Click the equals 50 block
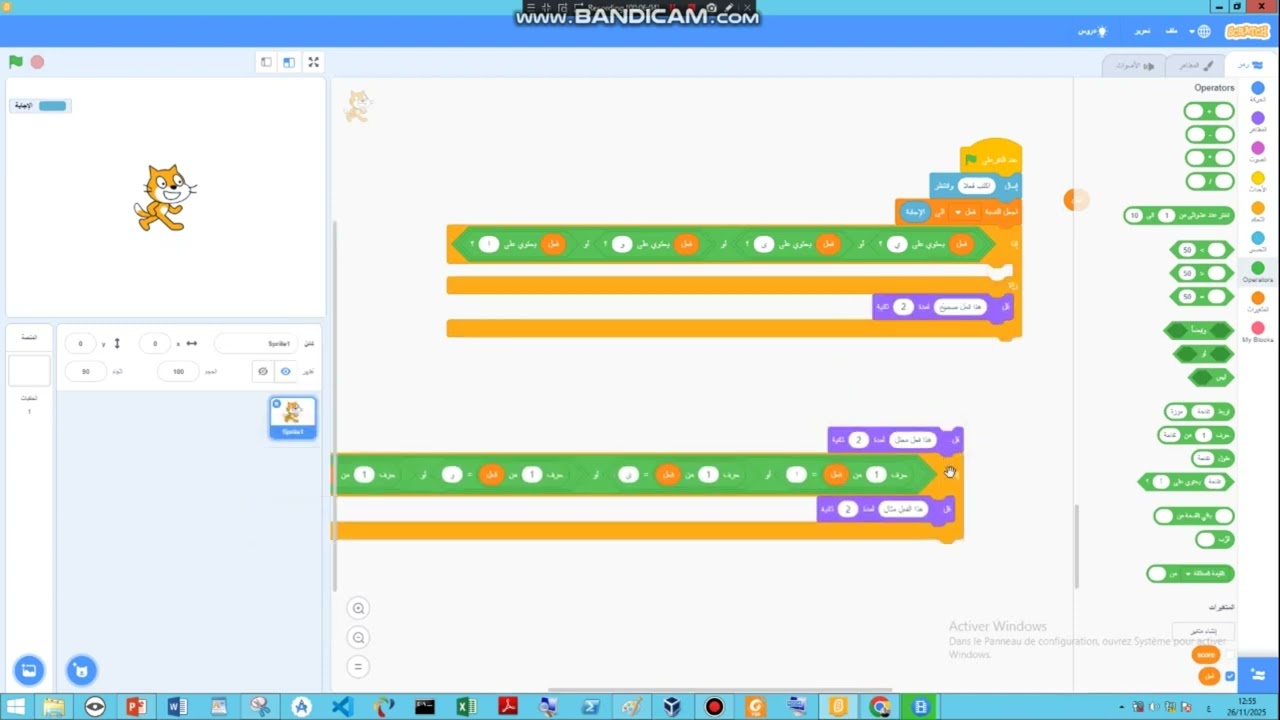This screenshot has width=1280, height=720. click(1201, 297)
